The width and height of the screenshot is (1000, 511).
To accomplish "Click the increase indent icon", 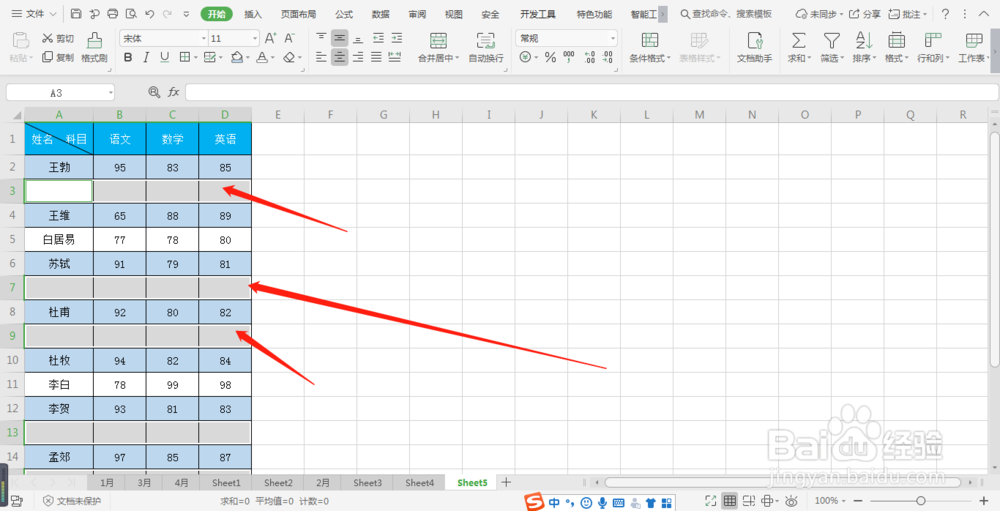I will point(397,38).
